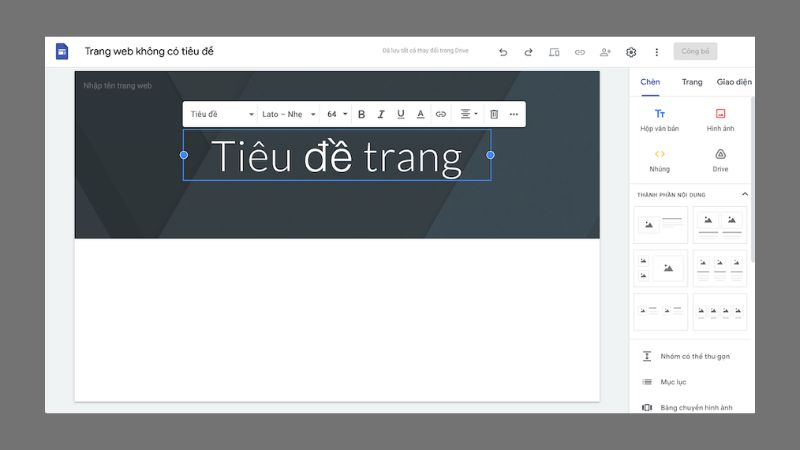This screenshot has width=800, height=450.
Task: Click the right resize handle of title box
Action: [490, 155]
